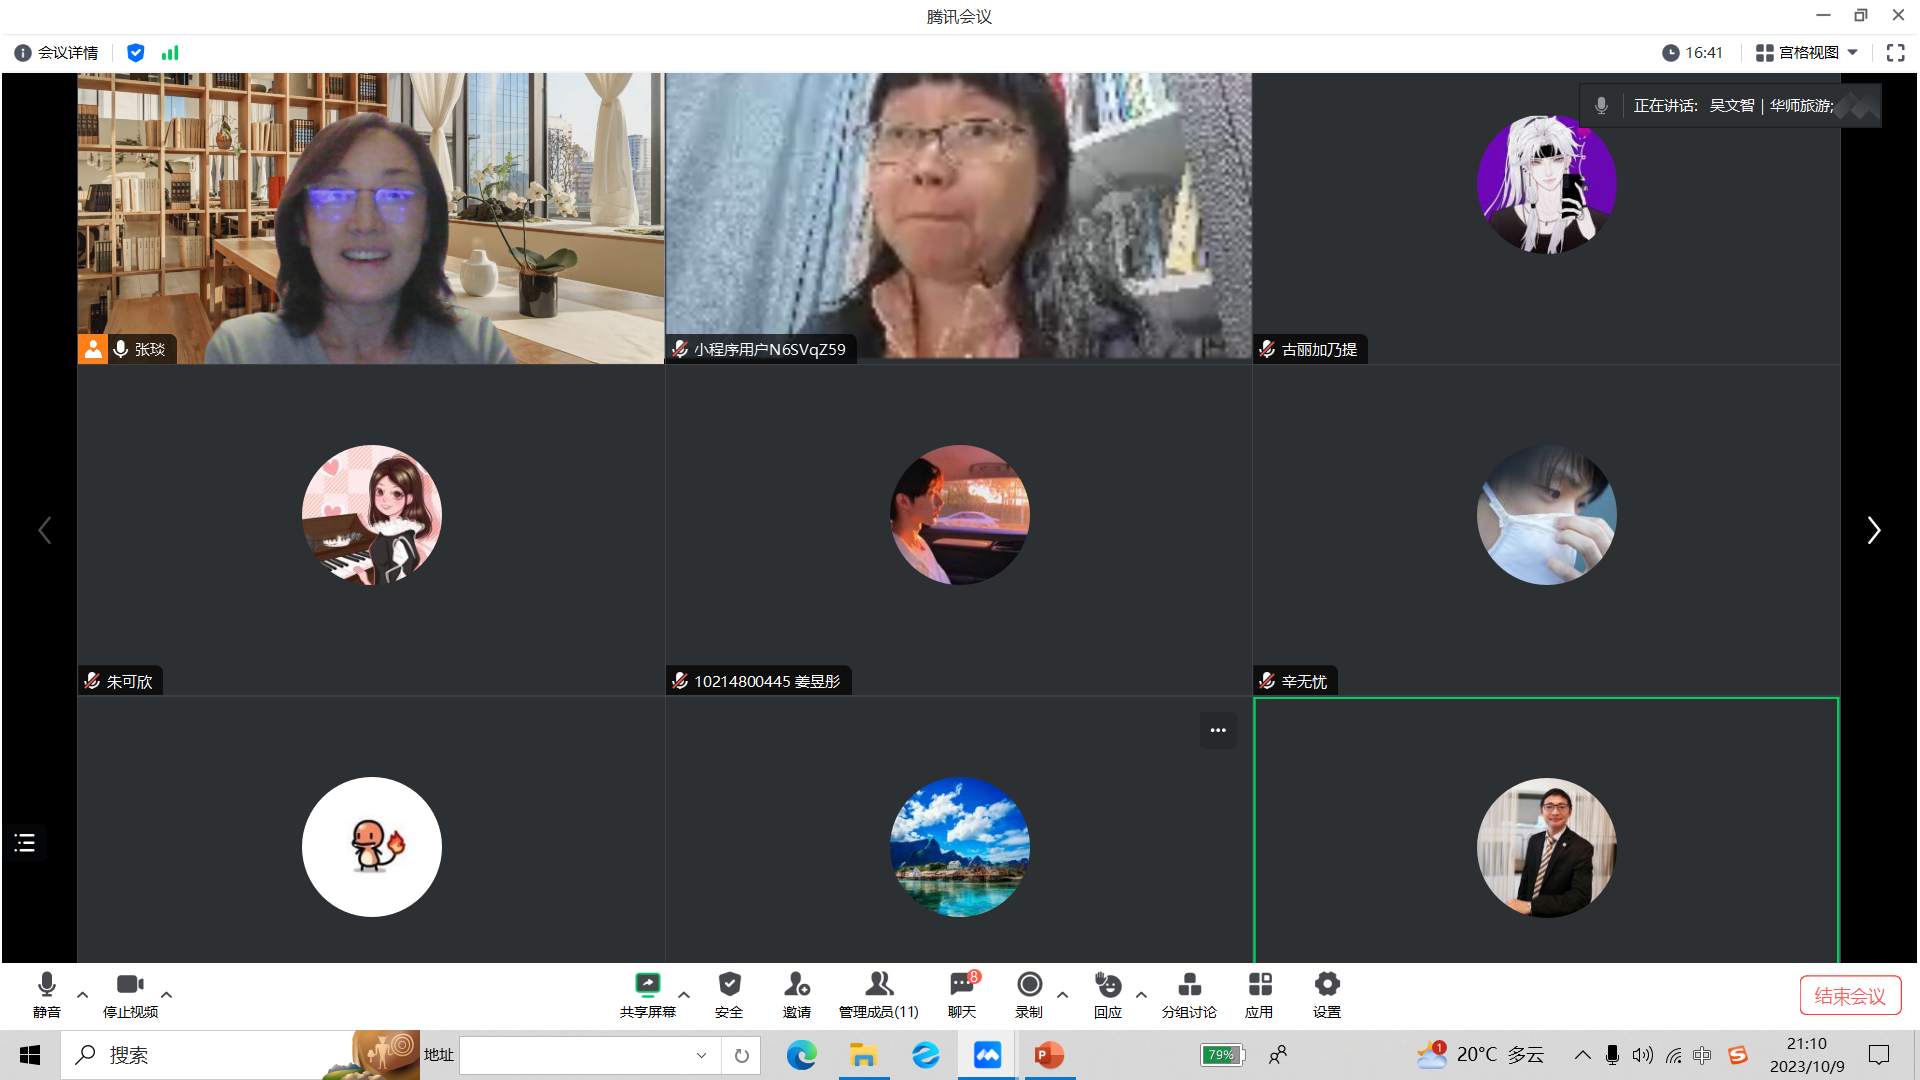The image size is (1920, 1080).
Task: Open 分组讨论 breakout rooms
Action: tap(1189, 985)
